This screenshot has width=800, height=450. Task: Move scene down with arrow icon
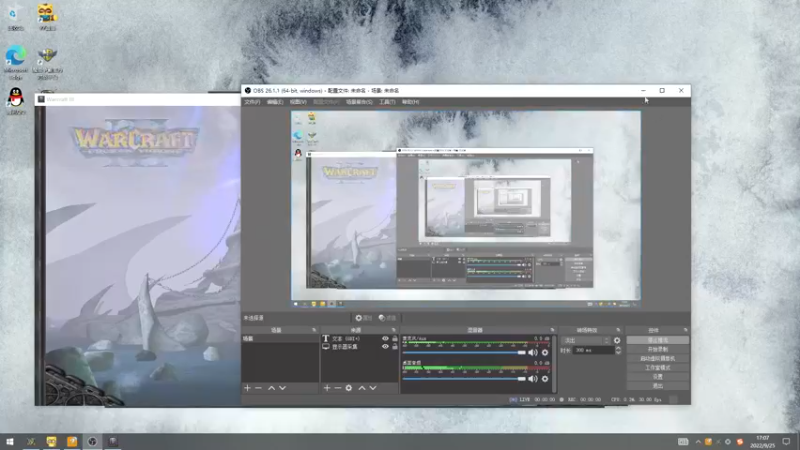click(x=283, y=388)
